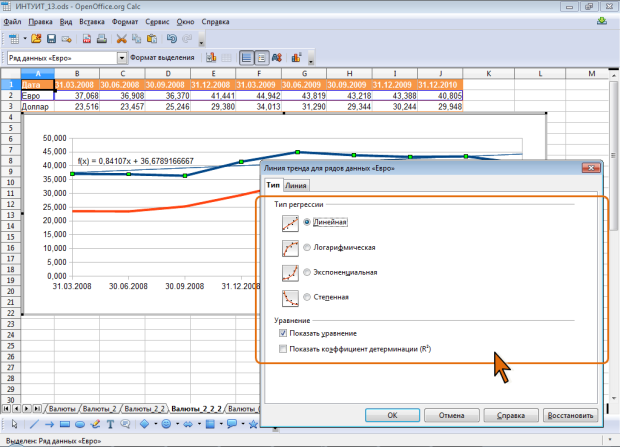Select the Rectangle drawing tool

point(65,424)
